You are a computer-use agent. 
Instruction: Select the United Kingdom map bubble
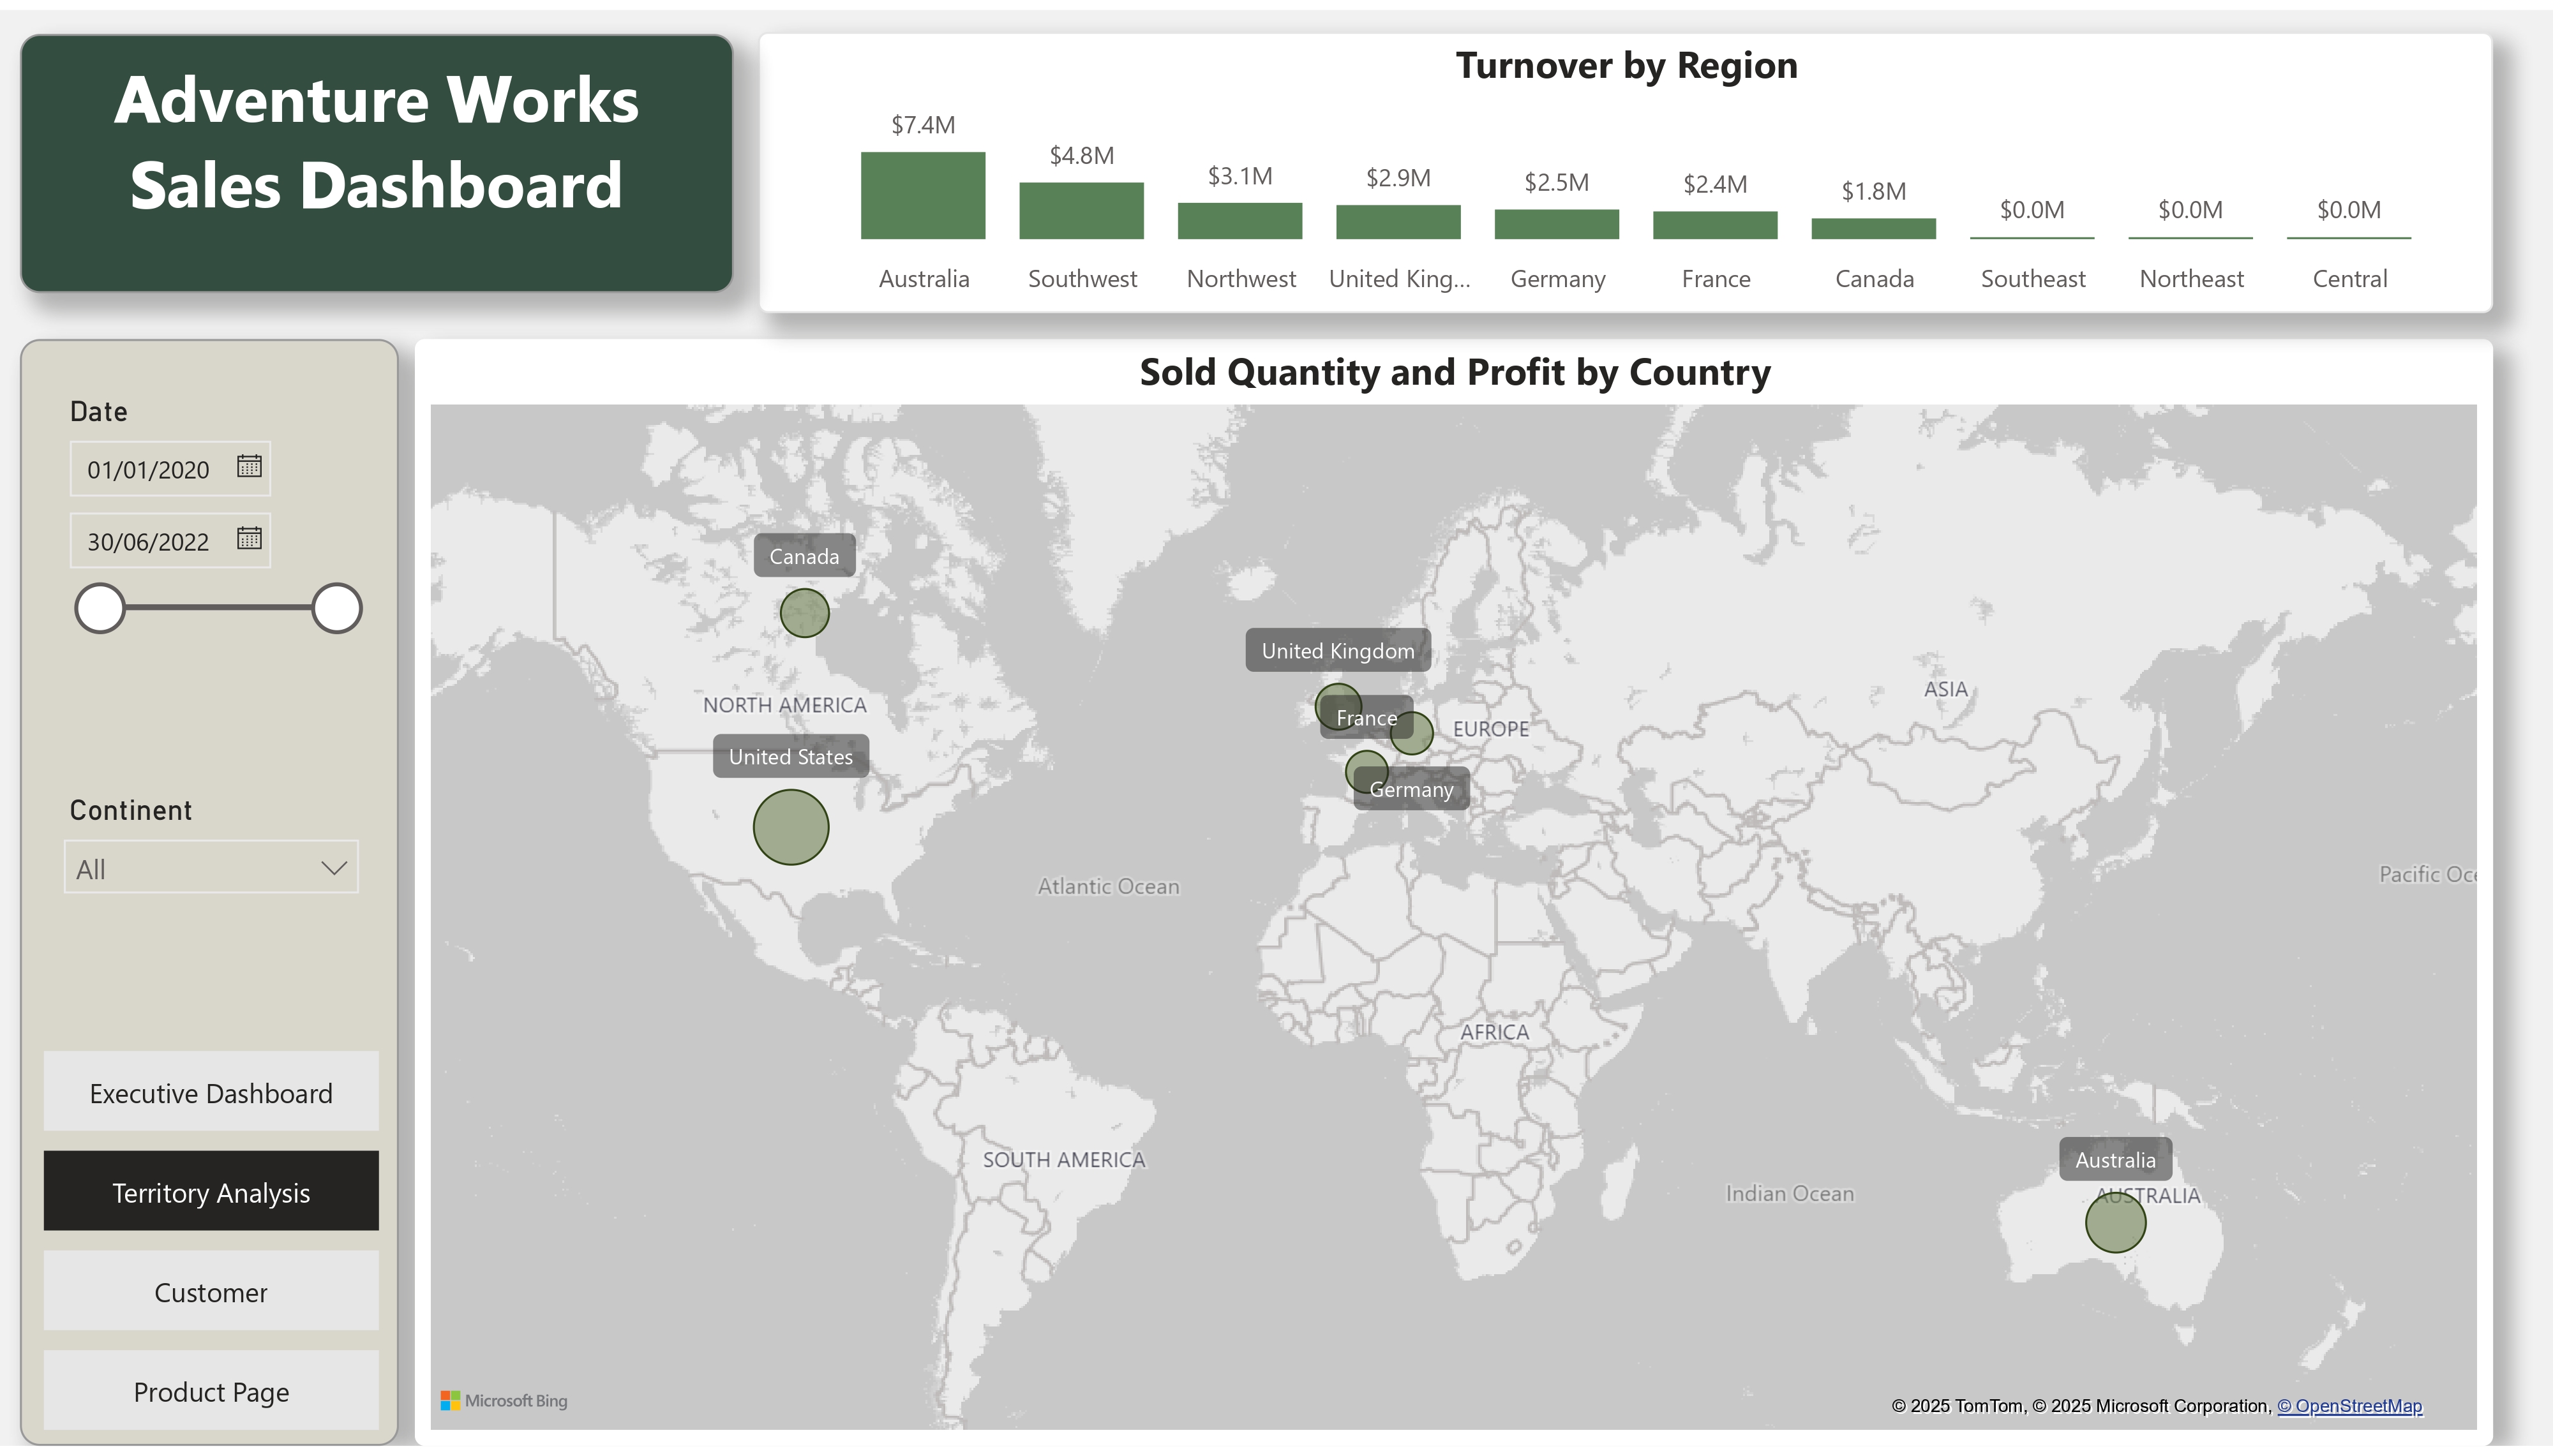pyautogui.click(x=1338, y=706)
